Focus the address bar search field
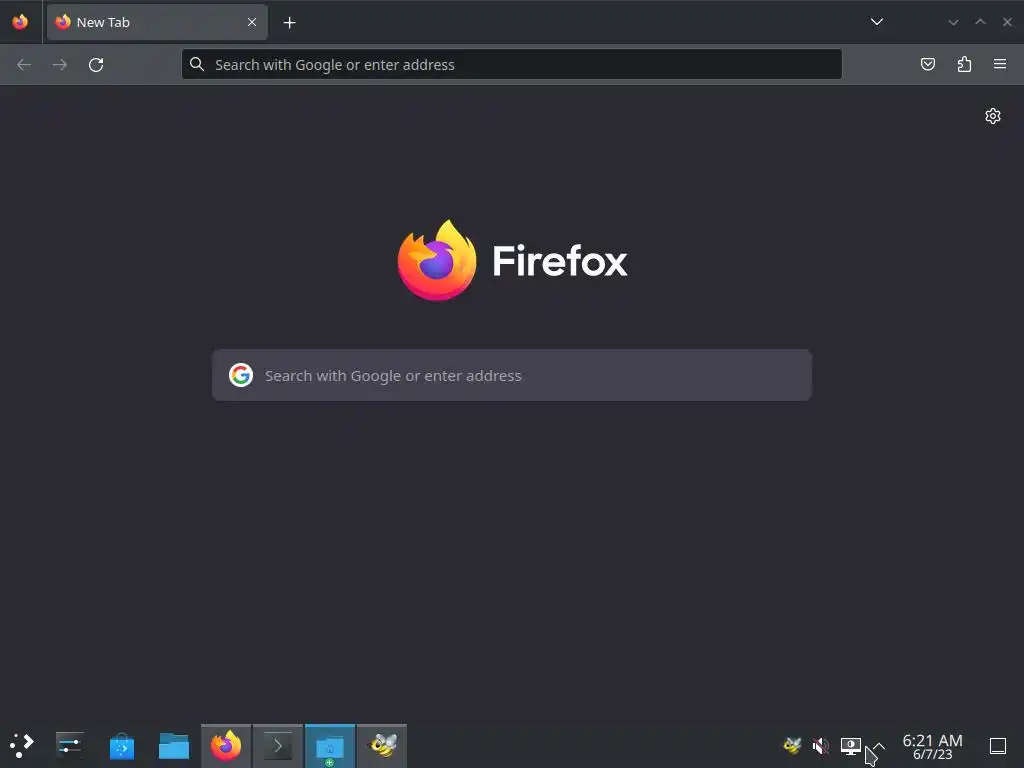The height and width of the screenshot is (768, 1024). [511, 65]
